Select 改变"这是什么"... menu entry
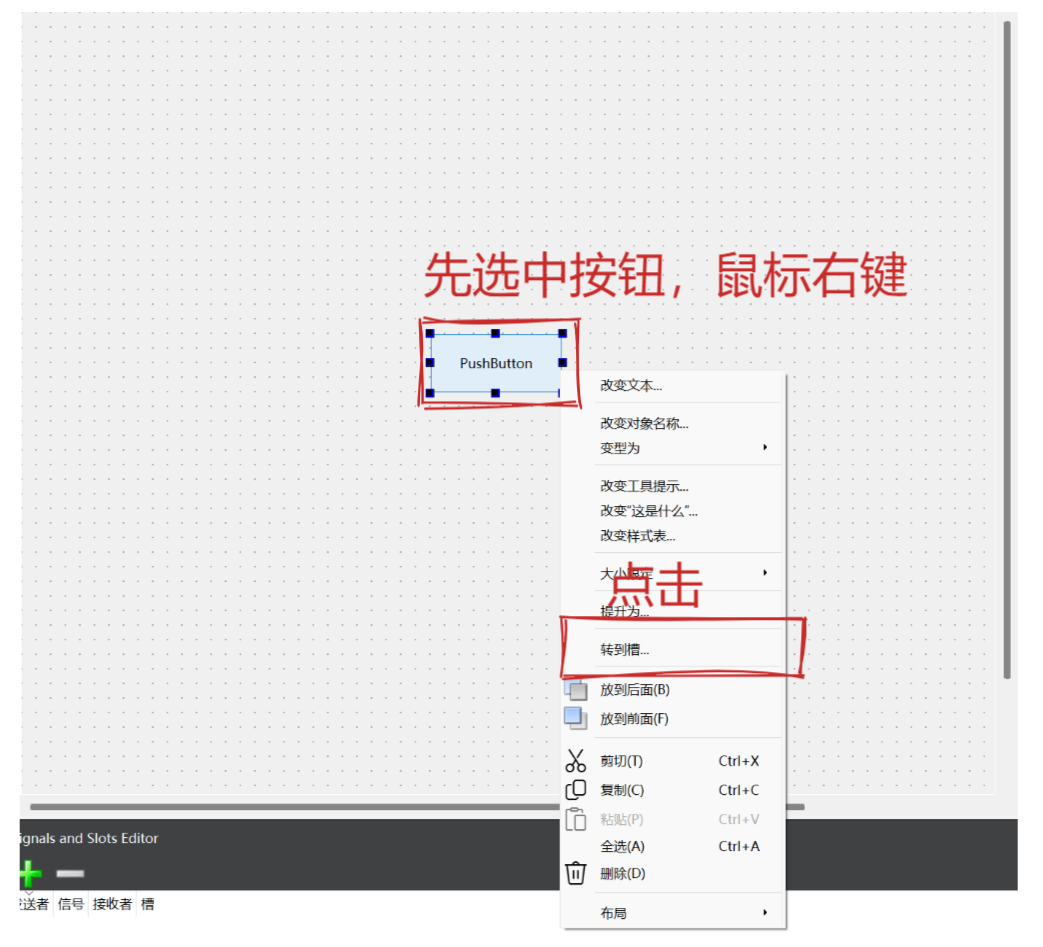This screenshot has width=1043, height=947. tap(673, 511)
